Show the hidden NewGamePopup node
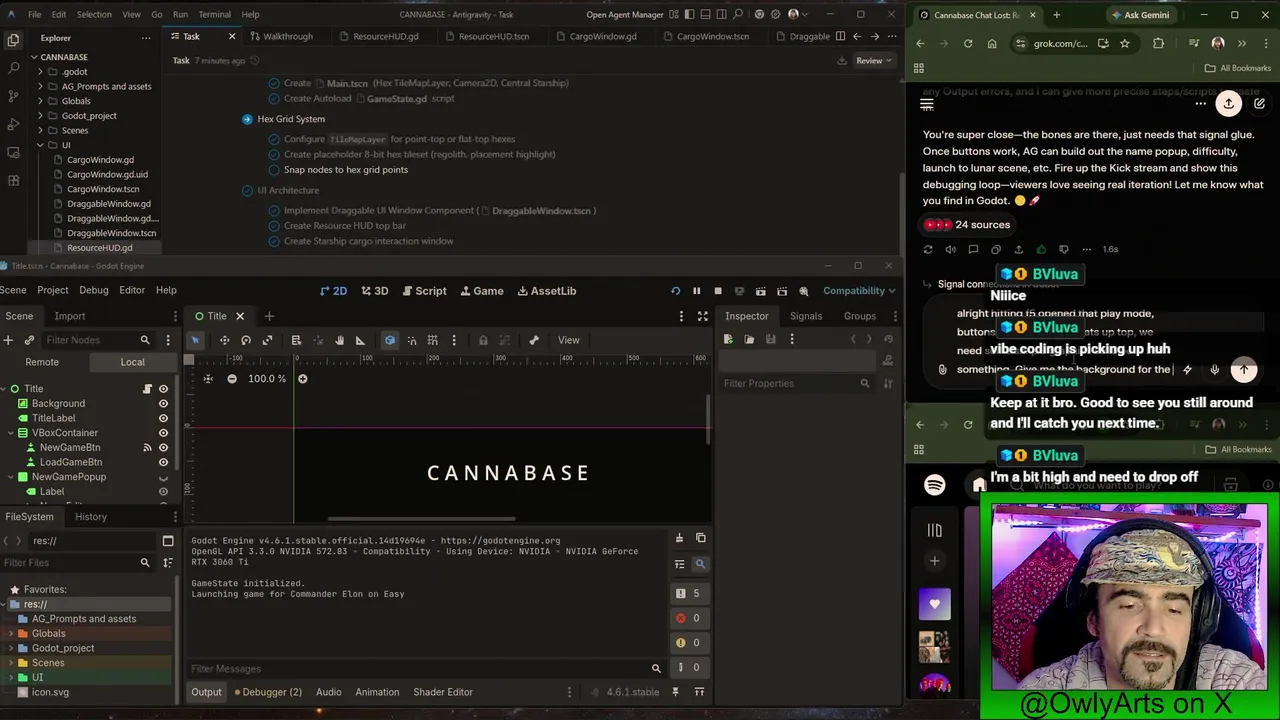 tap(163, 477)
